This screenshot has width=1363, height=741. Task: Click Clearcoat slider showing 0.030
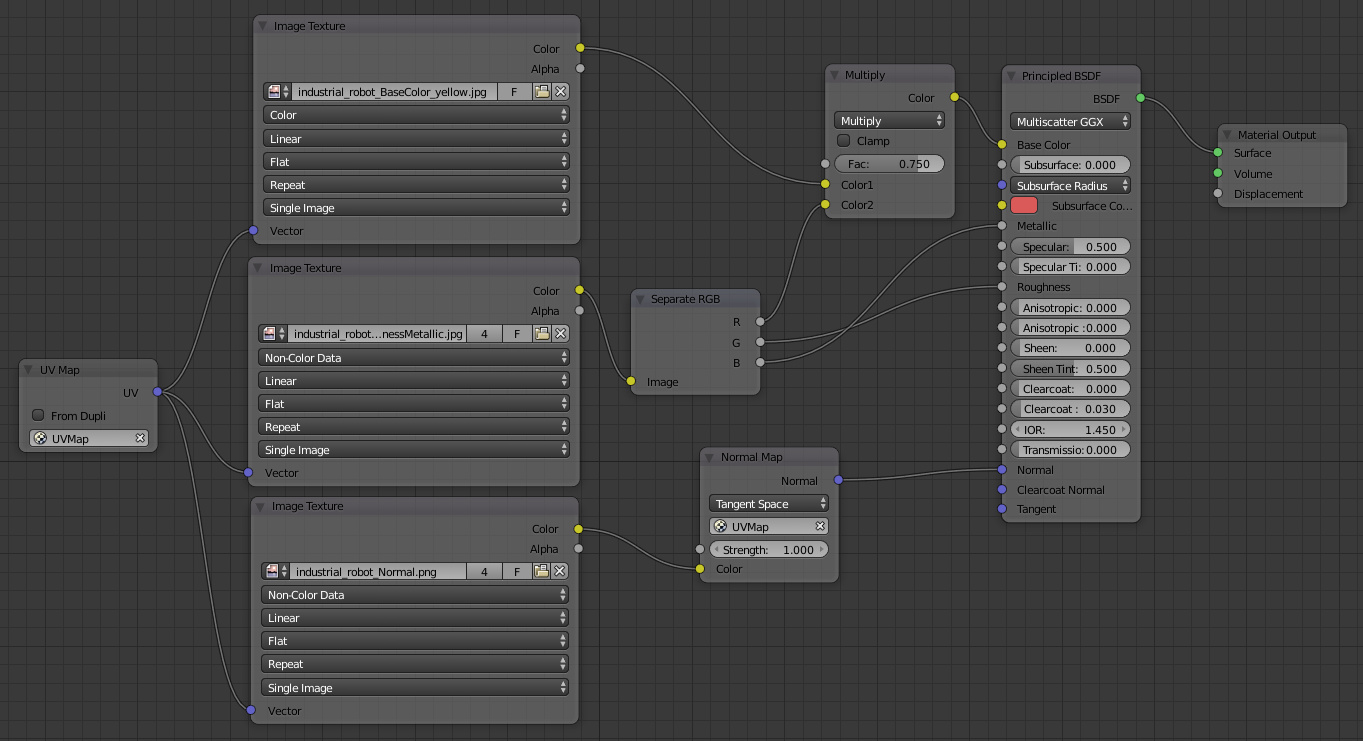(1071, 409)
